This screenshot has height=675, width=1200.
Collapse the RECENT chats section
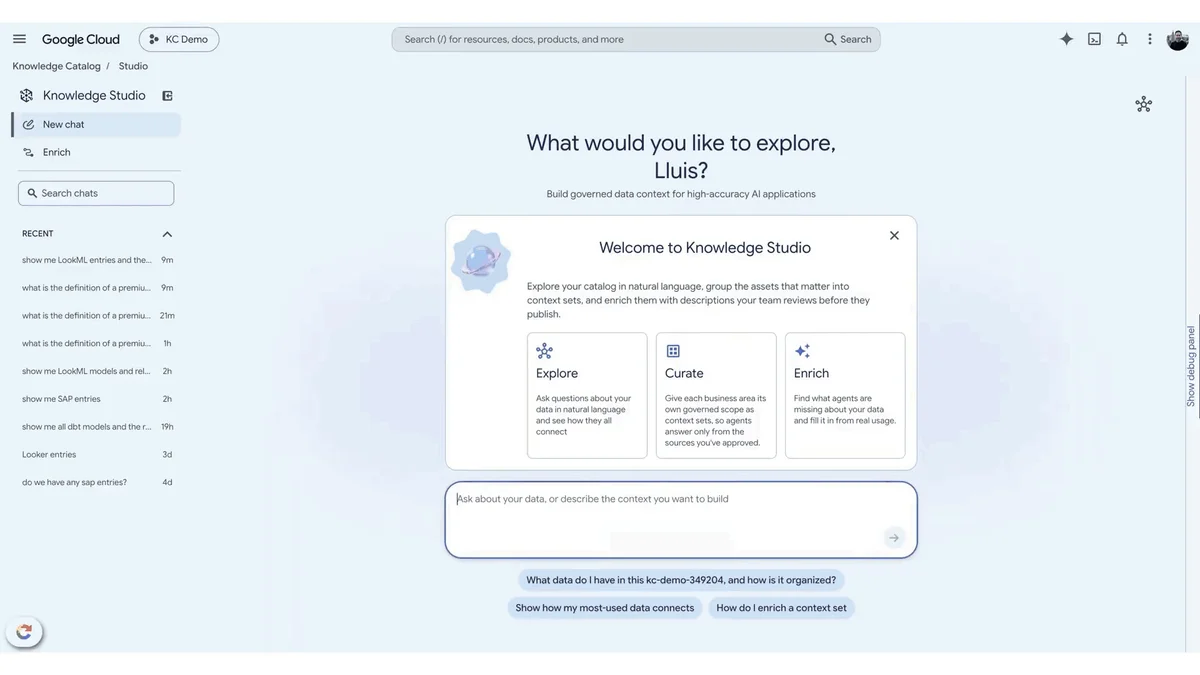167,234
